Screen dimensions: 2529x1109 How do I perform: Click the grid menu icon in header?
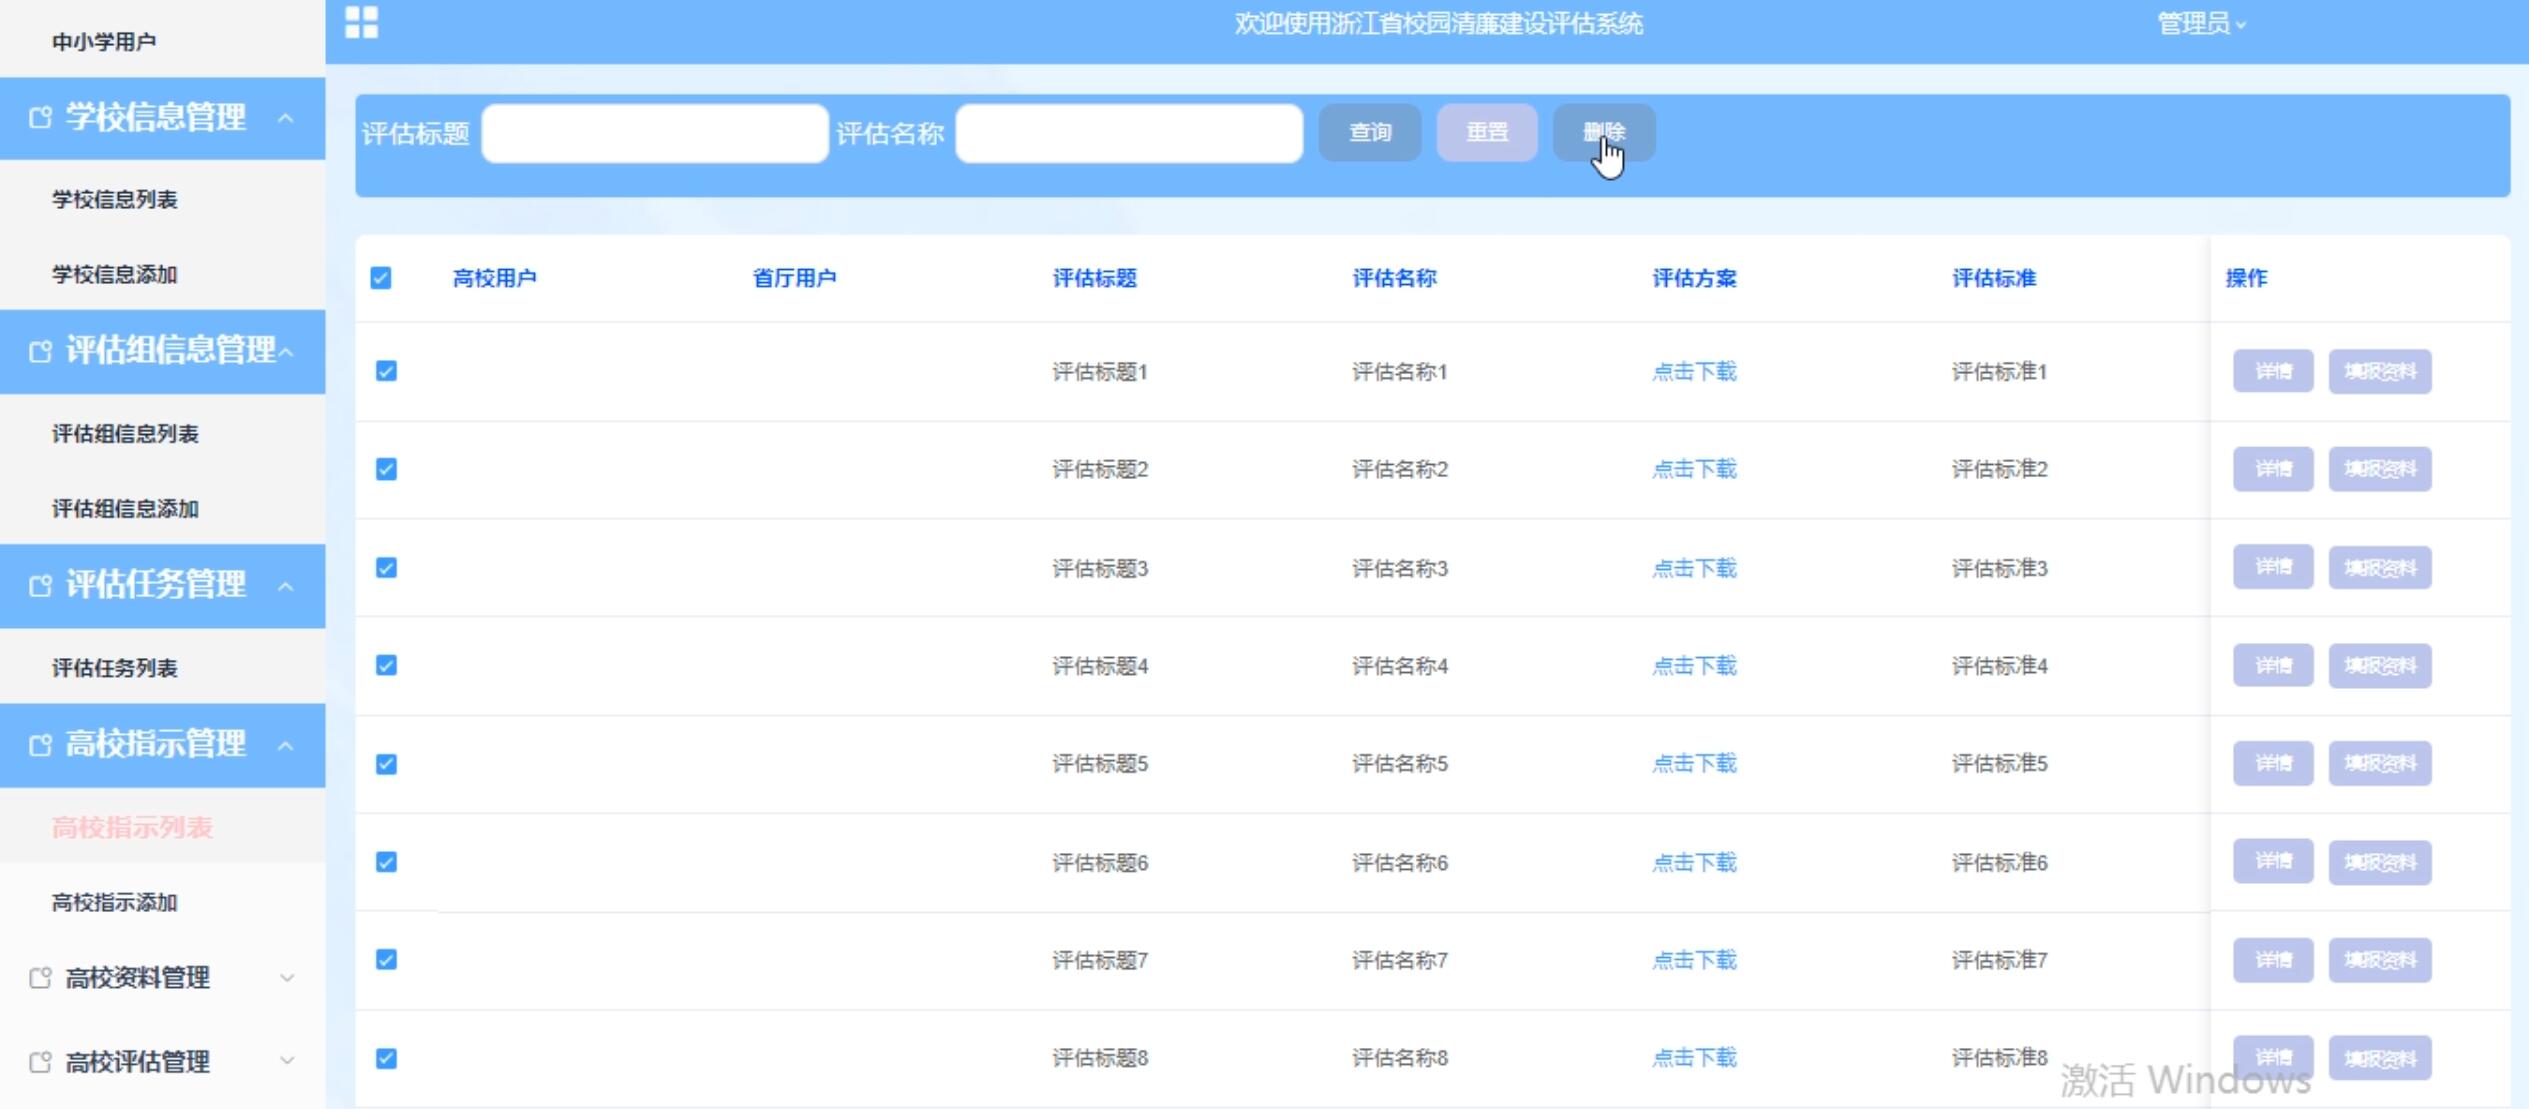point(361,22)
